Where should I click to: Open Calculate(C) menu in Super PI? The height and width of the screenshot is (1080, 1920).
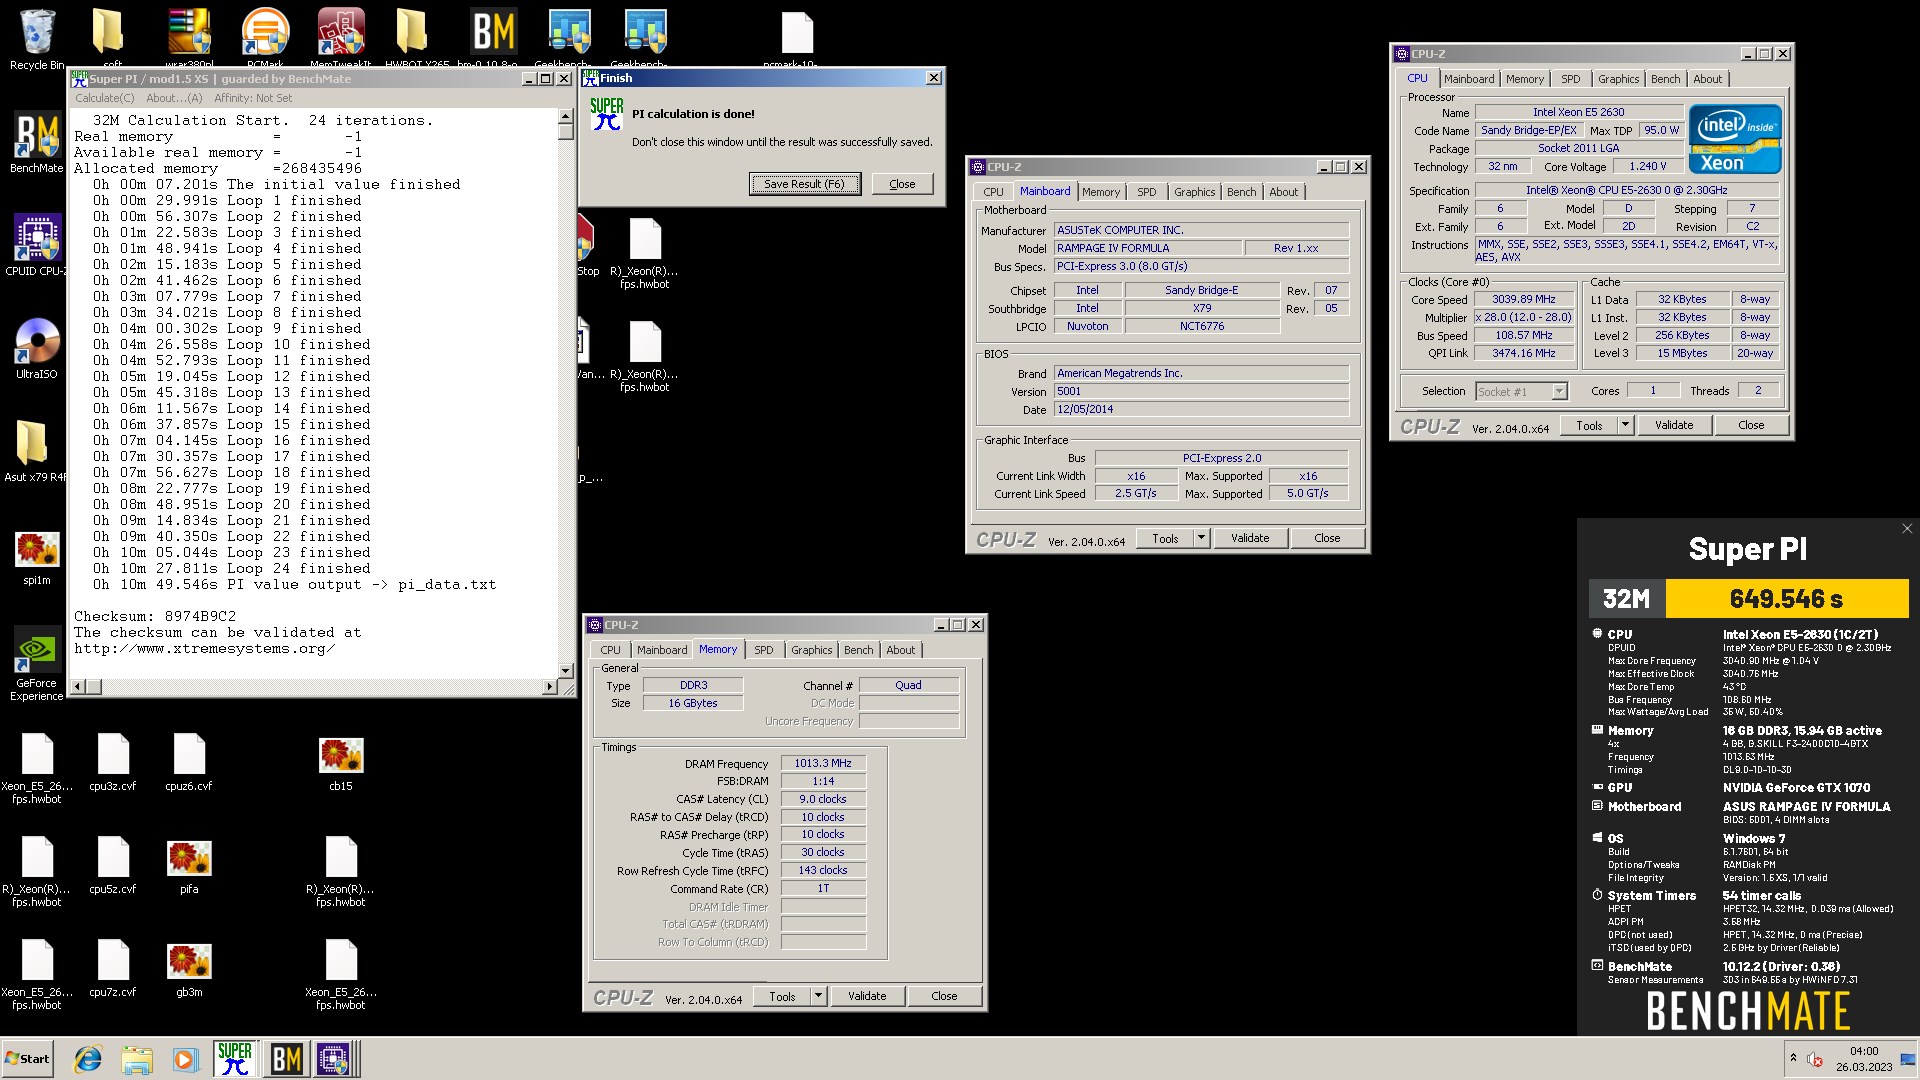[x=105, y=98]
